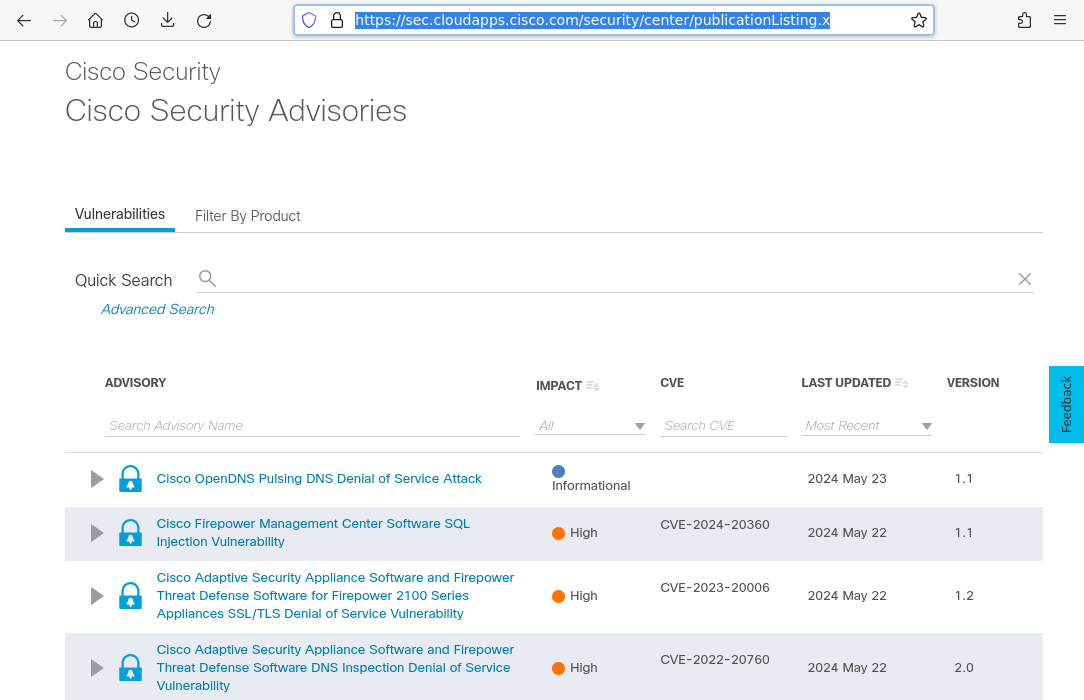Sort advisories by Impact column icon
This screenshot has width=1084, height=700.
point(593,386)
